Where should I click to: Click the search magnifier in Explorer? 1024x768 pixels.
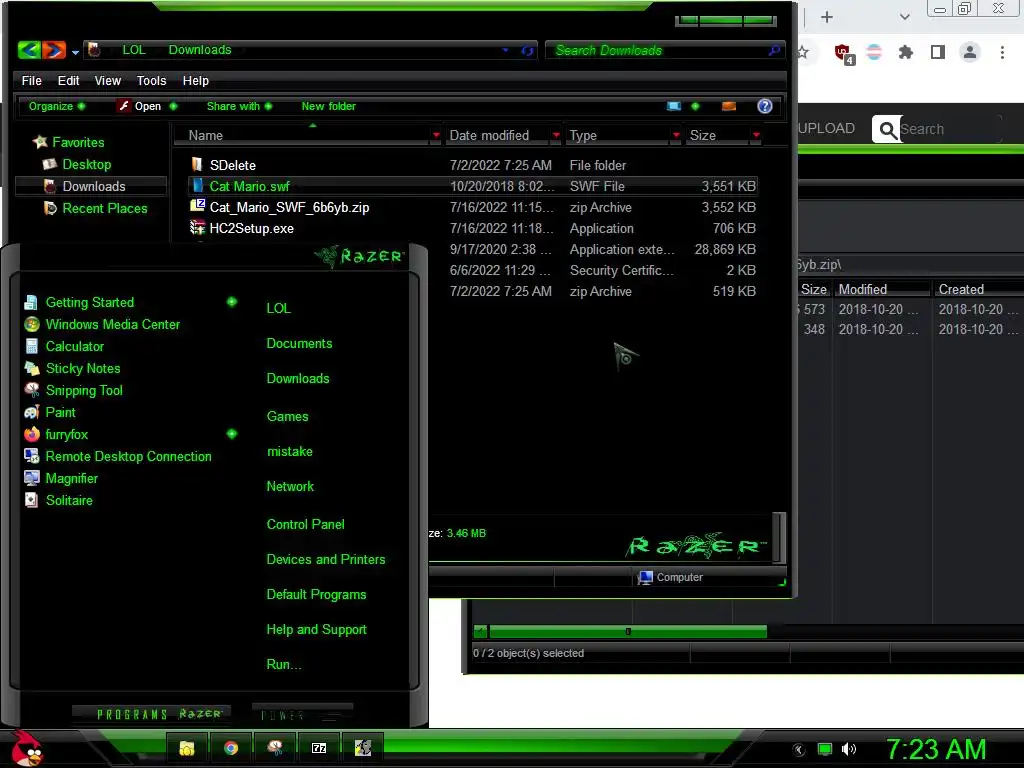(775, 50)
